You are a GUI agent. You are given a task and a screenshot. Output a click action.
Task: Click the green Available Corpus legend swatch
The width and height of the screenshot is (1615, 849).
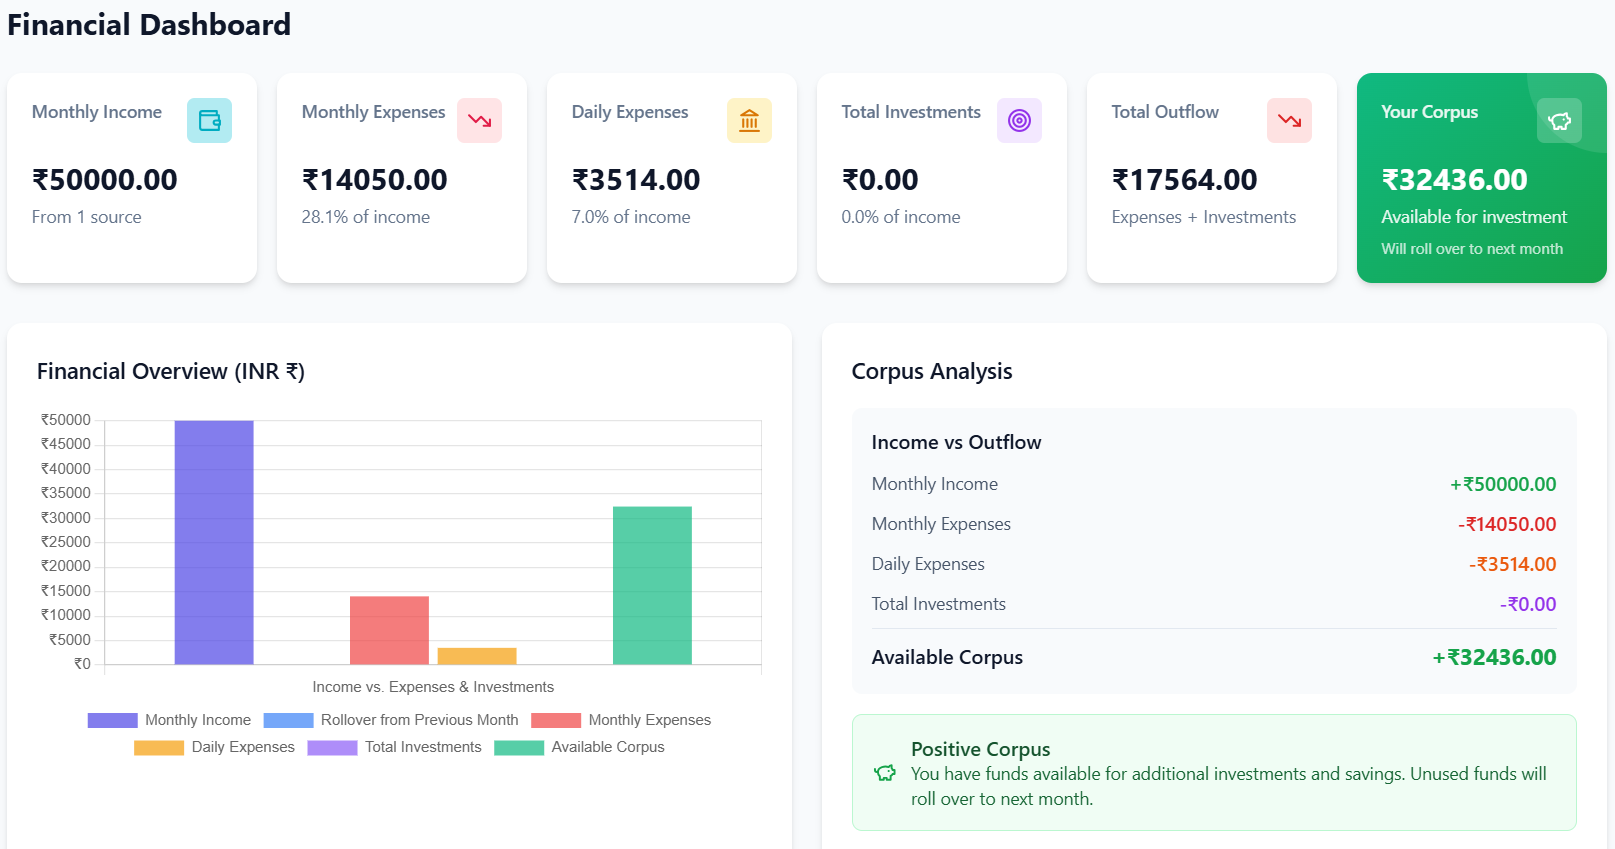pos(519,747)
